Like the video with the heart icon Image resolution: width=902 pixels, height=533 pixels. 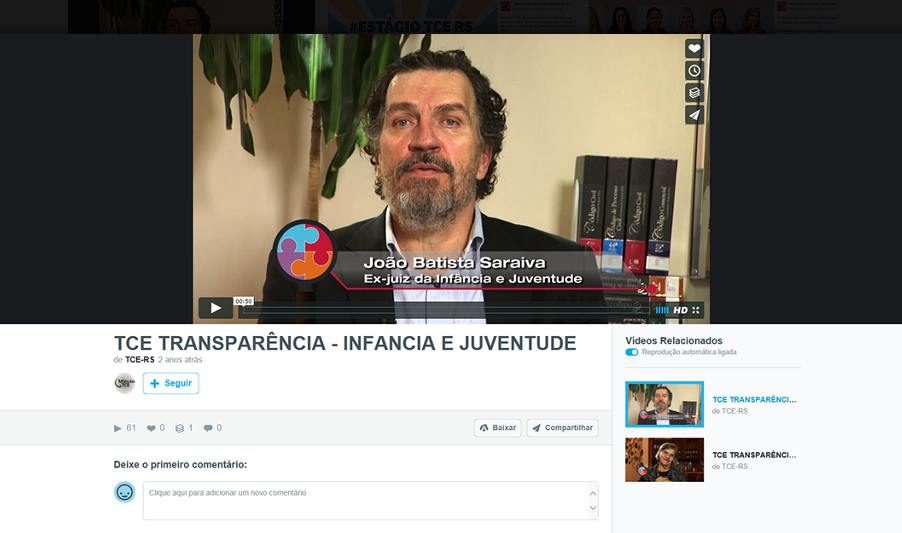[x=694, y=48]
